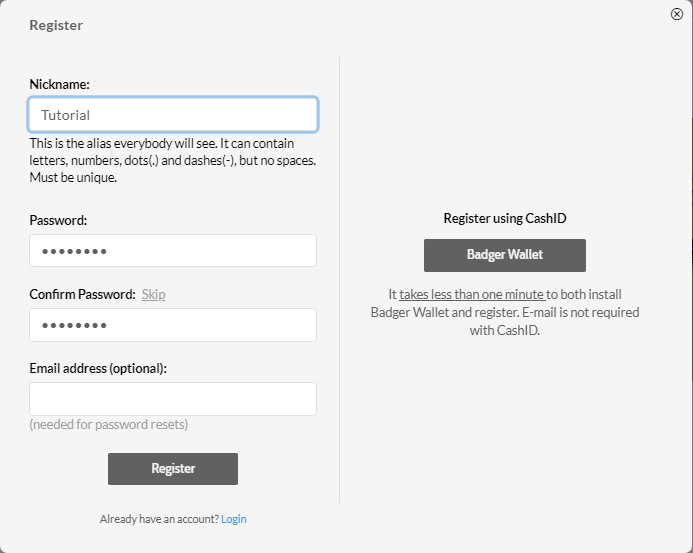Select the Confirm Password input field
This screenshot has width=693, height=553.
(x=173, y=325)
